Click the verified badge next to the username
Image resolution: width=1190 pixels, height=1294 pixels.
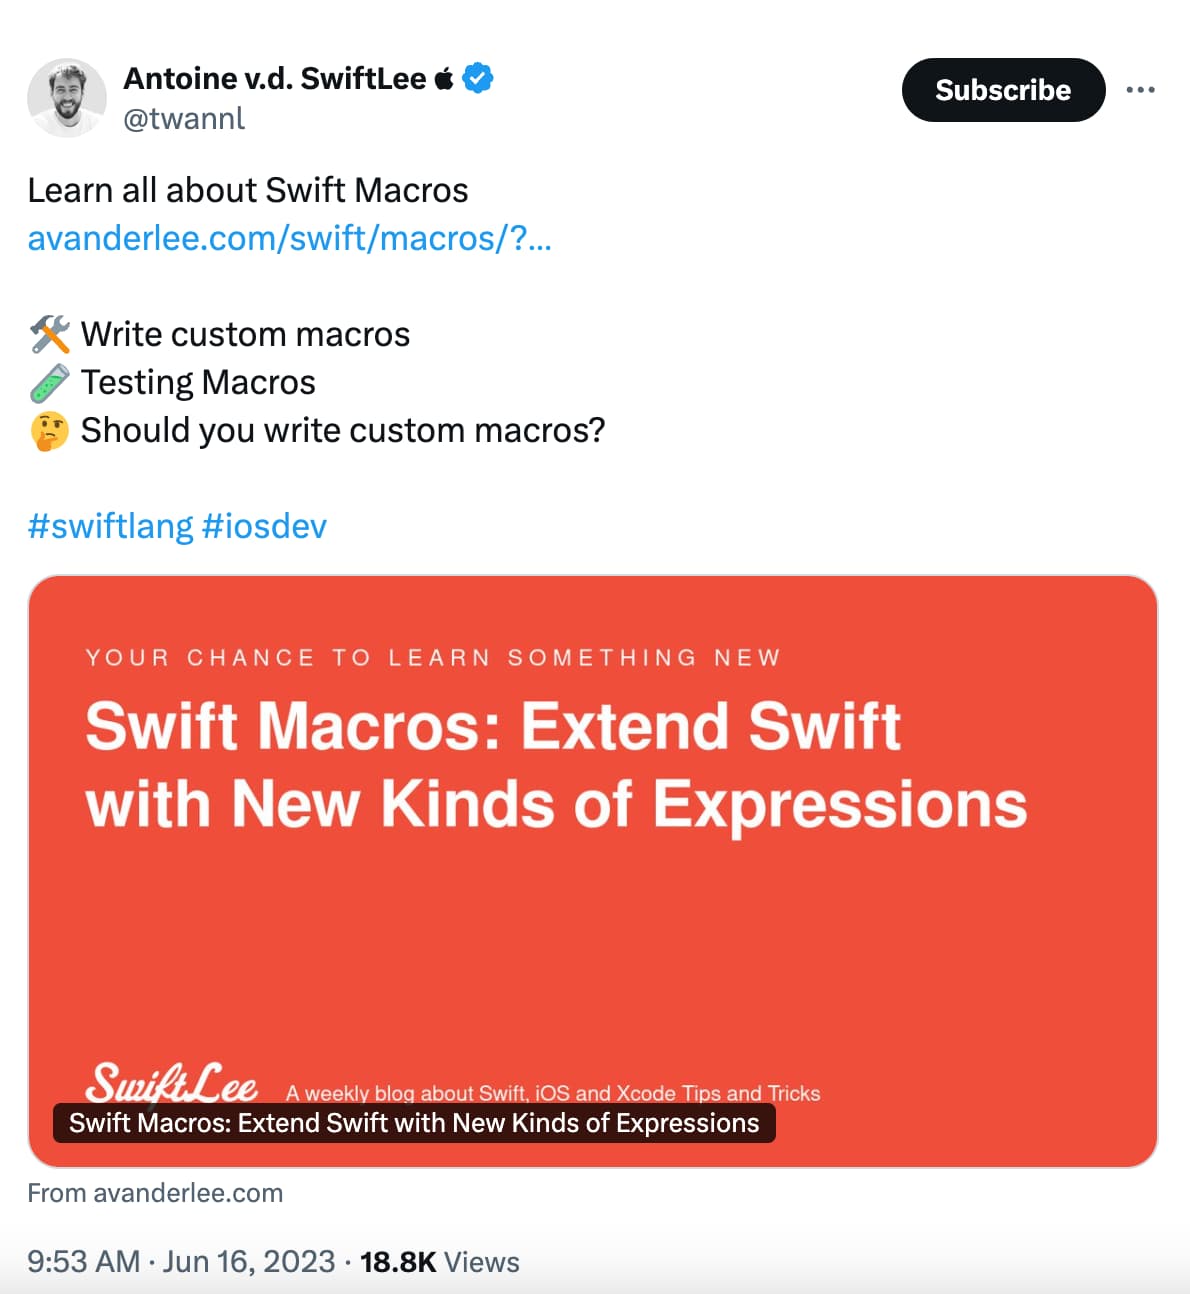(478, 78)
